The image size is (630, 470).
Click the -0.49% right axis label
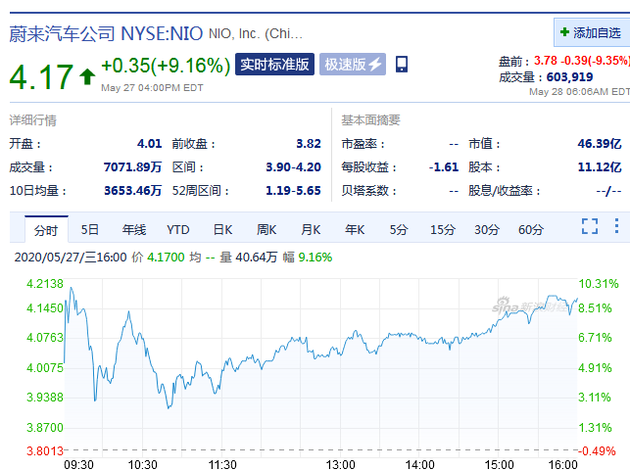coord(597,451)
